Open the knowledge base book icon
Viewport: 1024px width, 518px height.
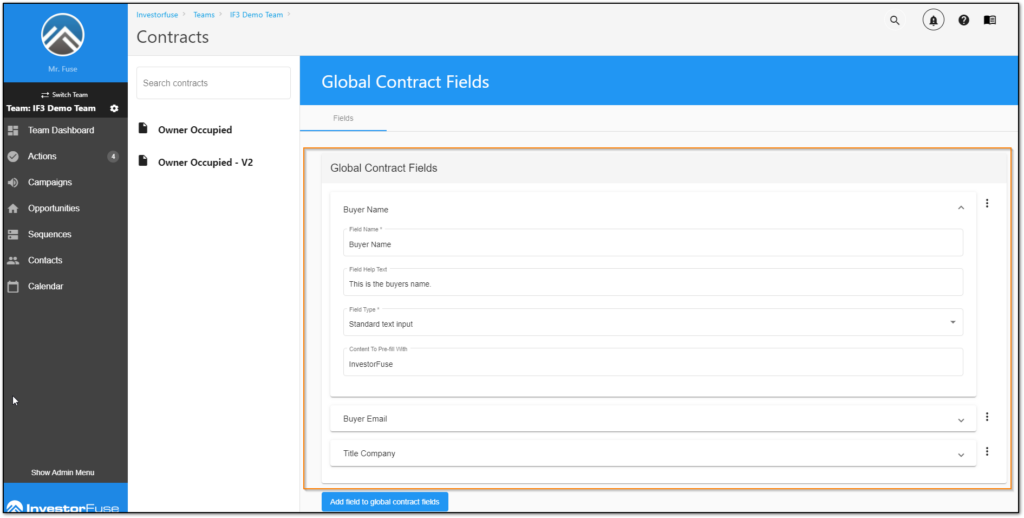990,20
